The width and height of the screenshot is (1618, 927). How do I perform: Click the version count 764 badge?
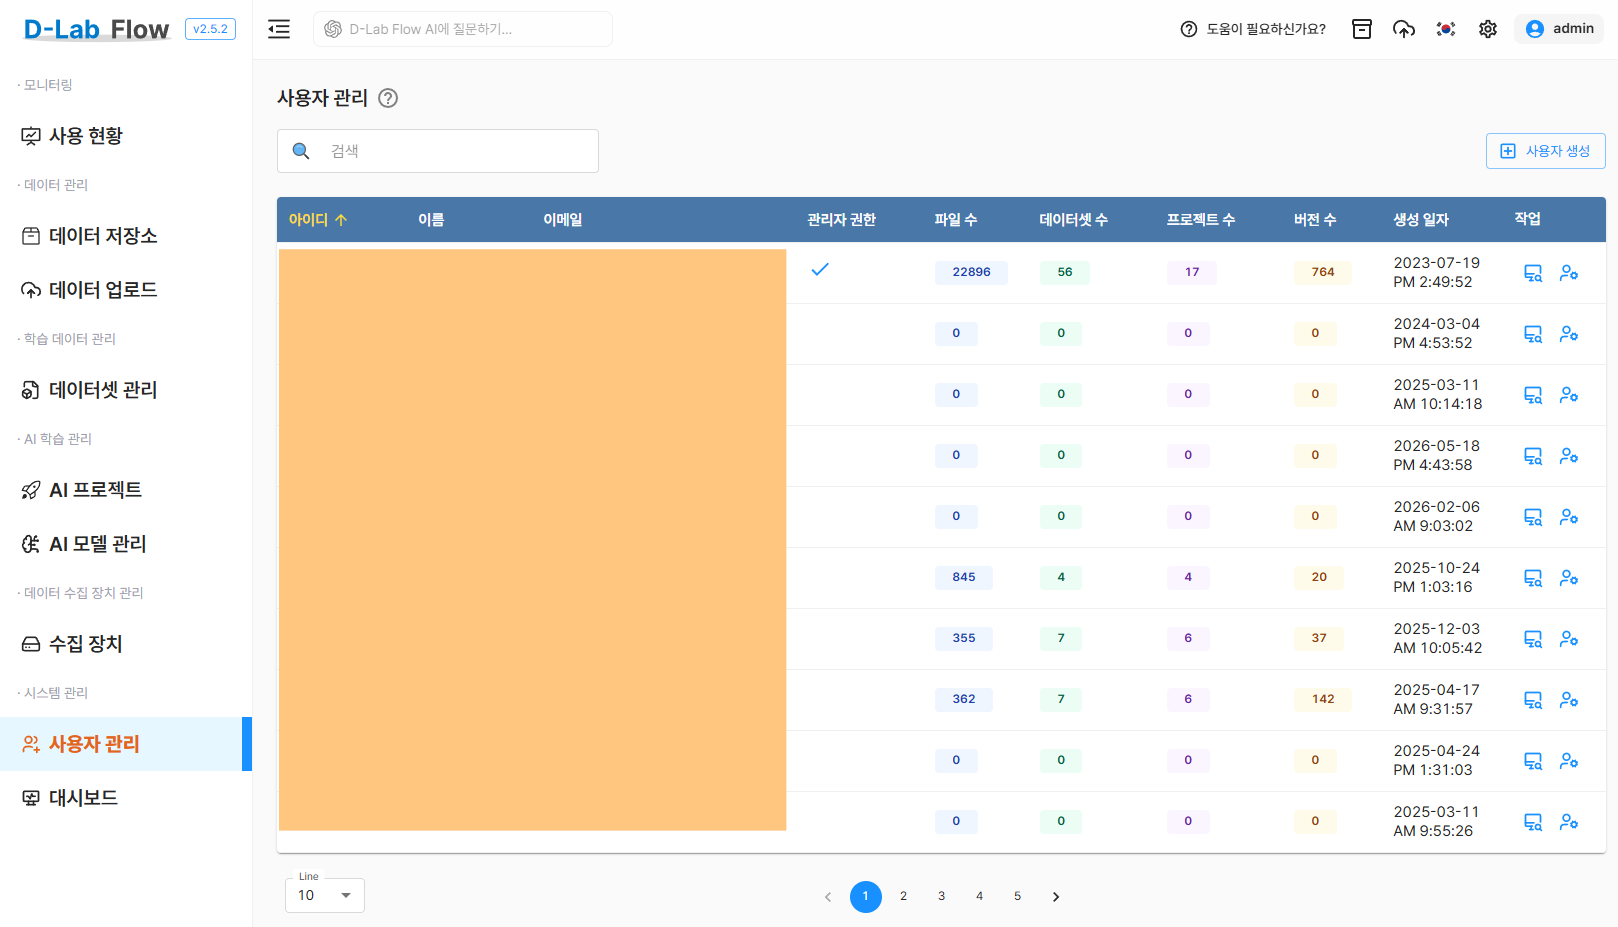(1323, 272)
